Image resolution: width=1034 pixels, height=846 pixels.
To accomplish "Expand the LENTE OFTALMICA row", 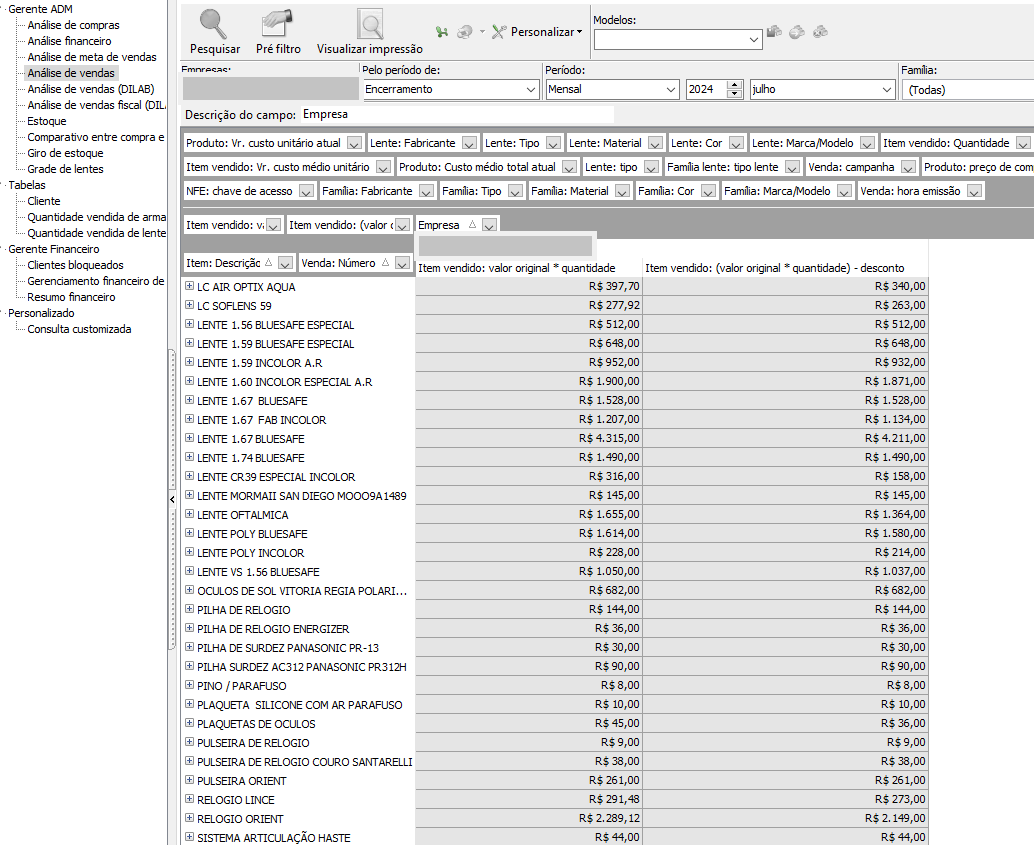I will click(x=189, y=514).
